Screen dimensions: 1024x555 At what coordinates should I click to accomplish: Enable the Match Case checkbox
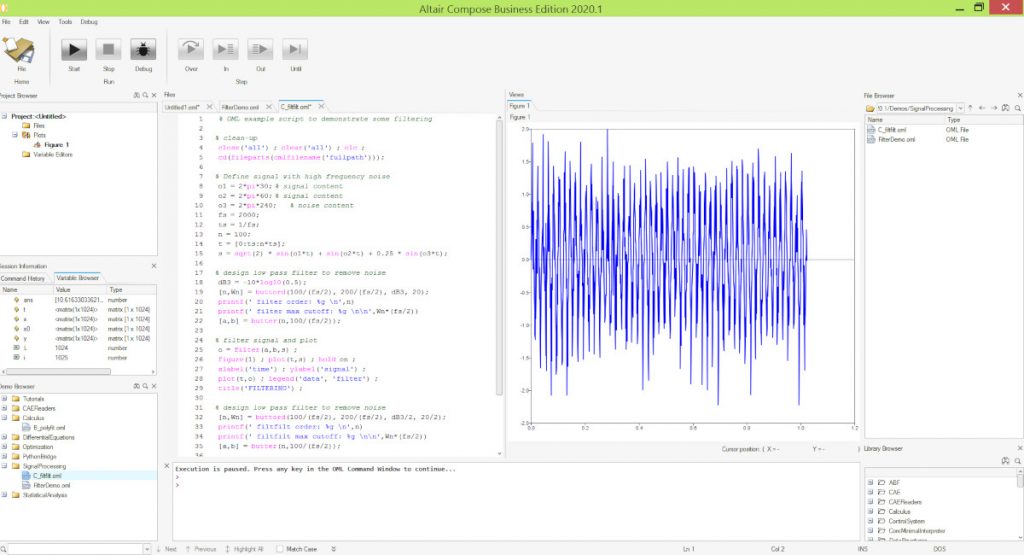279,549
